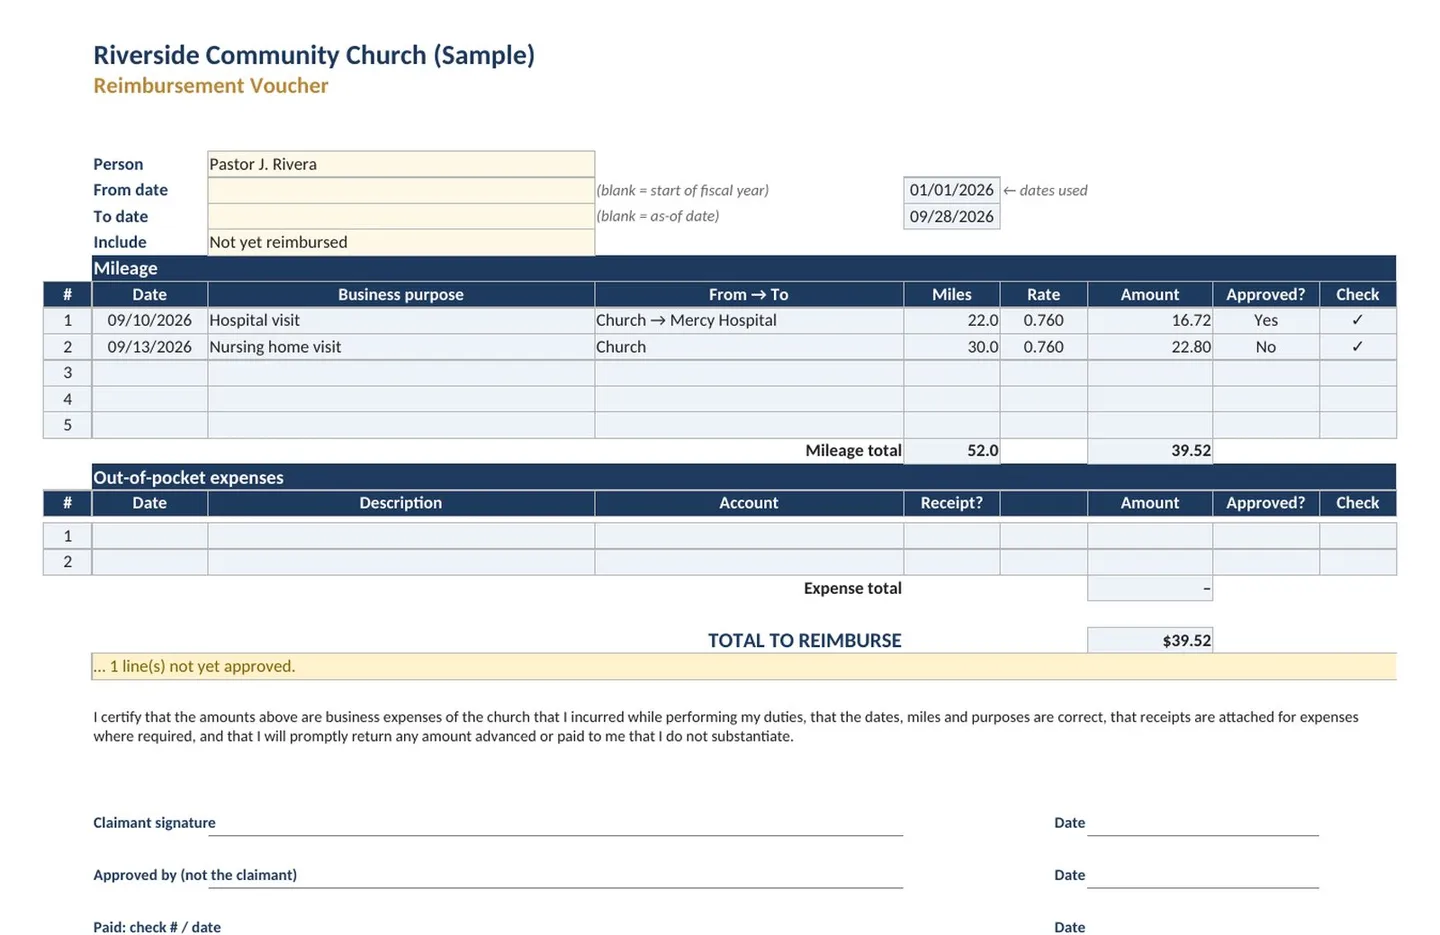Click the 16.72 amount cell
This screenshot has height=935, width=1440.
click(1150, 320)
